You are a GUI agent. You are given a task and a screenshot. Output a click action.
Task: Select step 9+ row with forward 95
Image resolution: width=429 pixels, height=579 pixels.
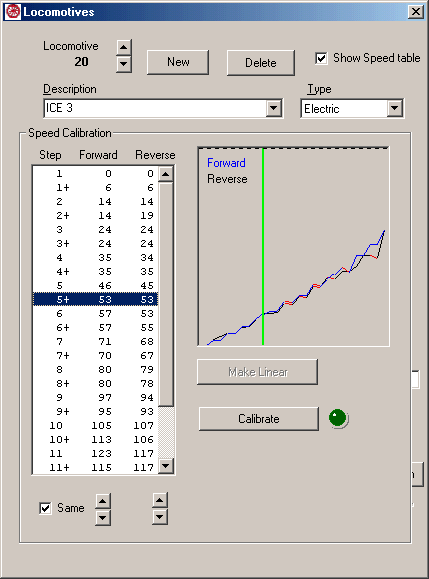pos(95,412)
